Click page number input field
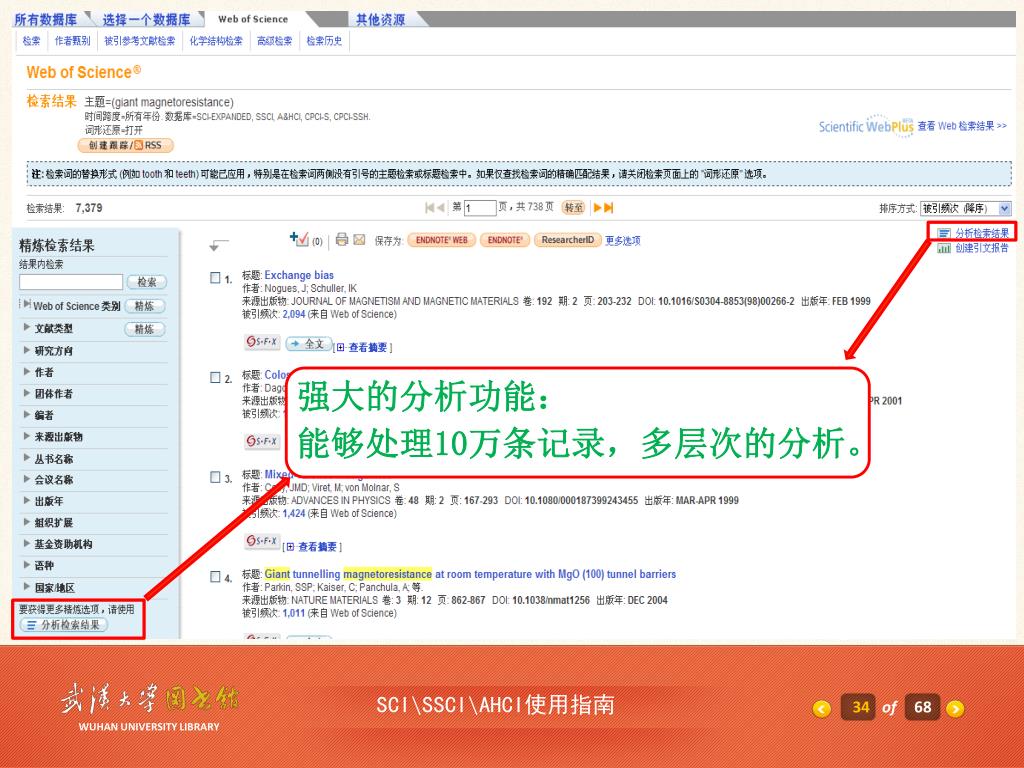Viewport: 1024px width, 768px height. pyautogui.click(x=480, y=208)
